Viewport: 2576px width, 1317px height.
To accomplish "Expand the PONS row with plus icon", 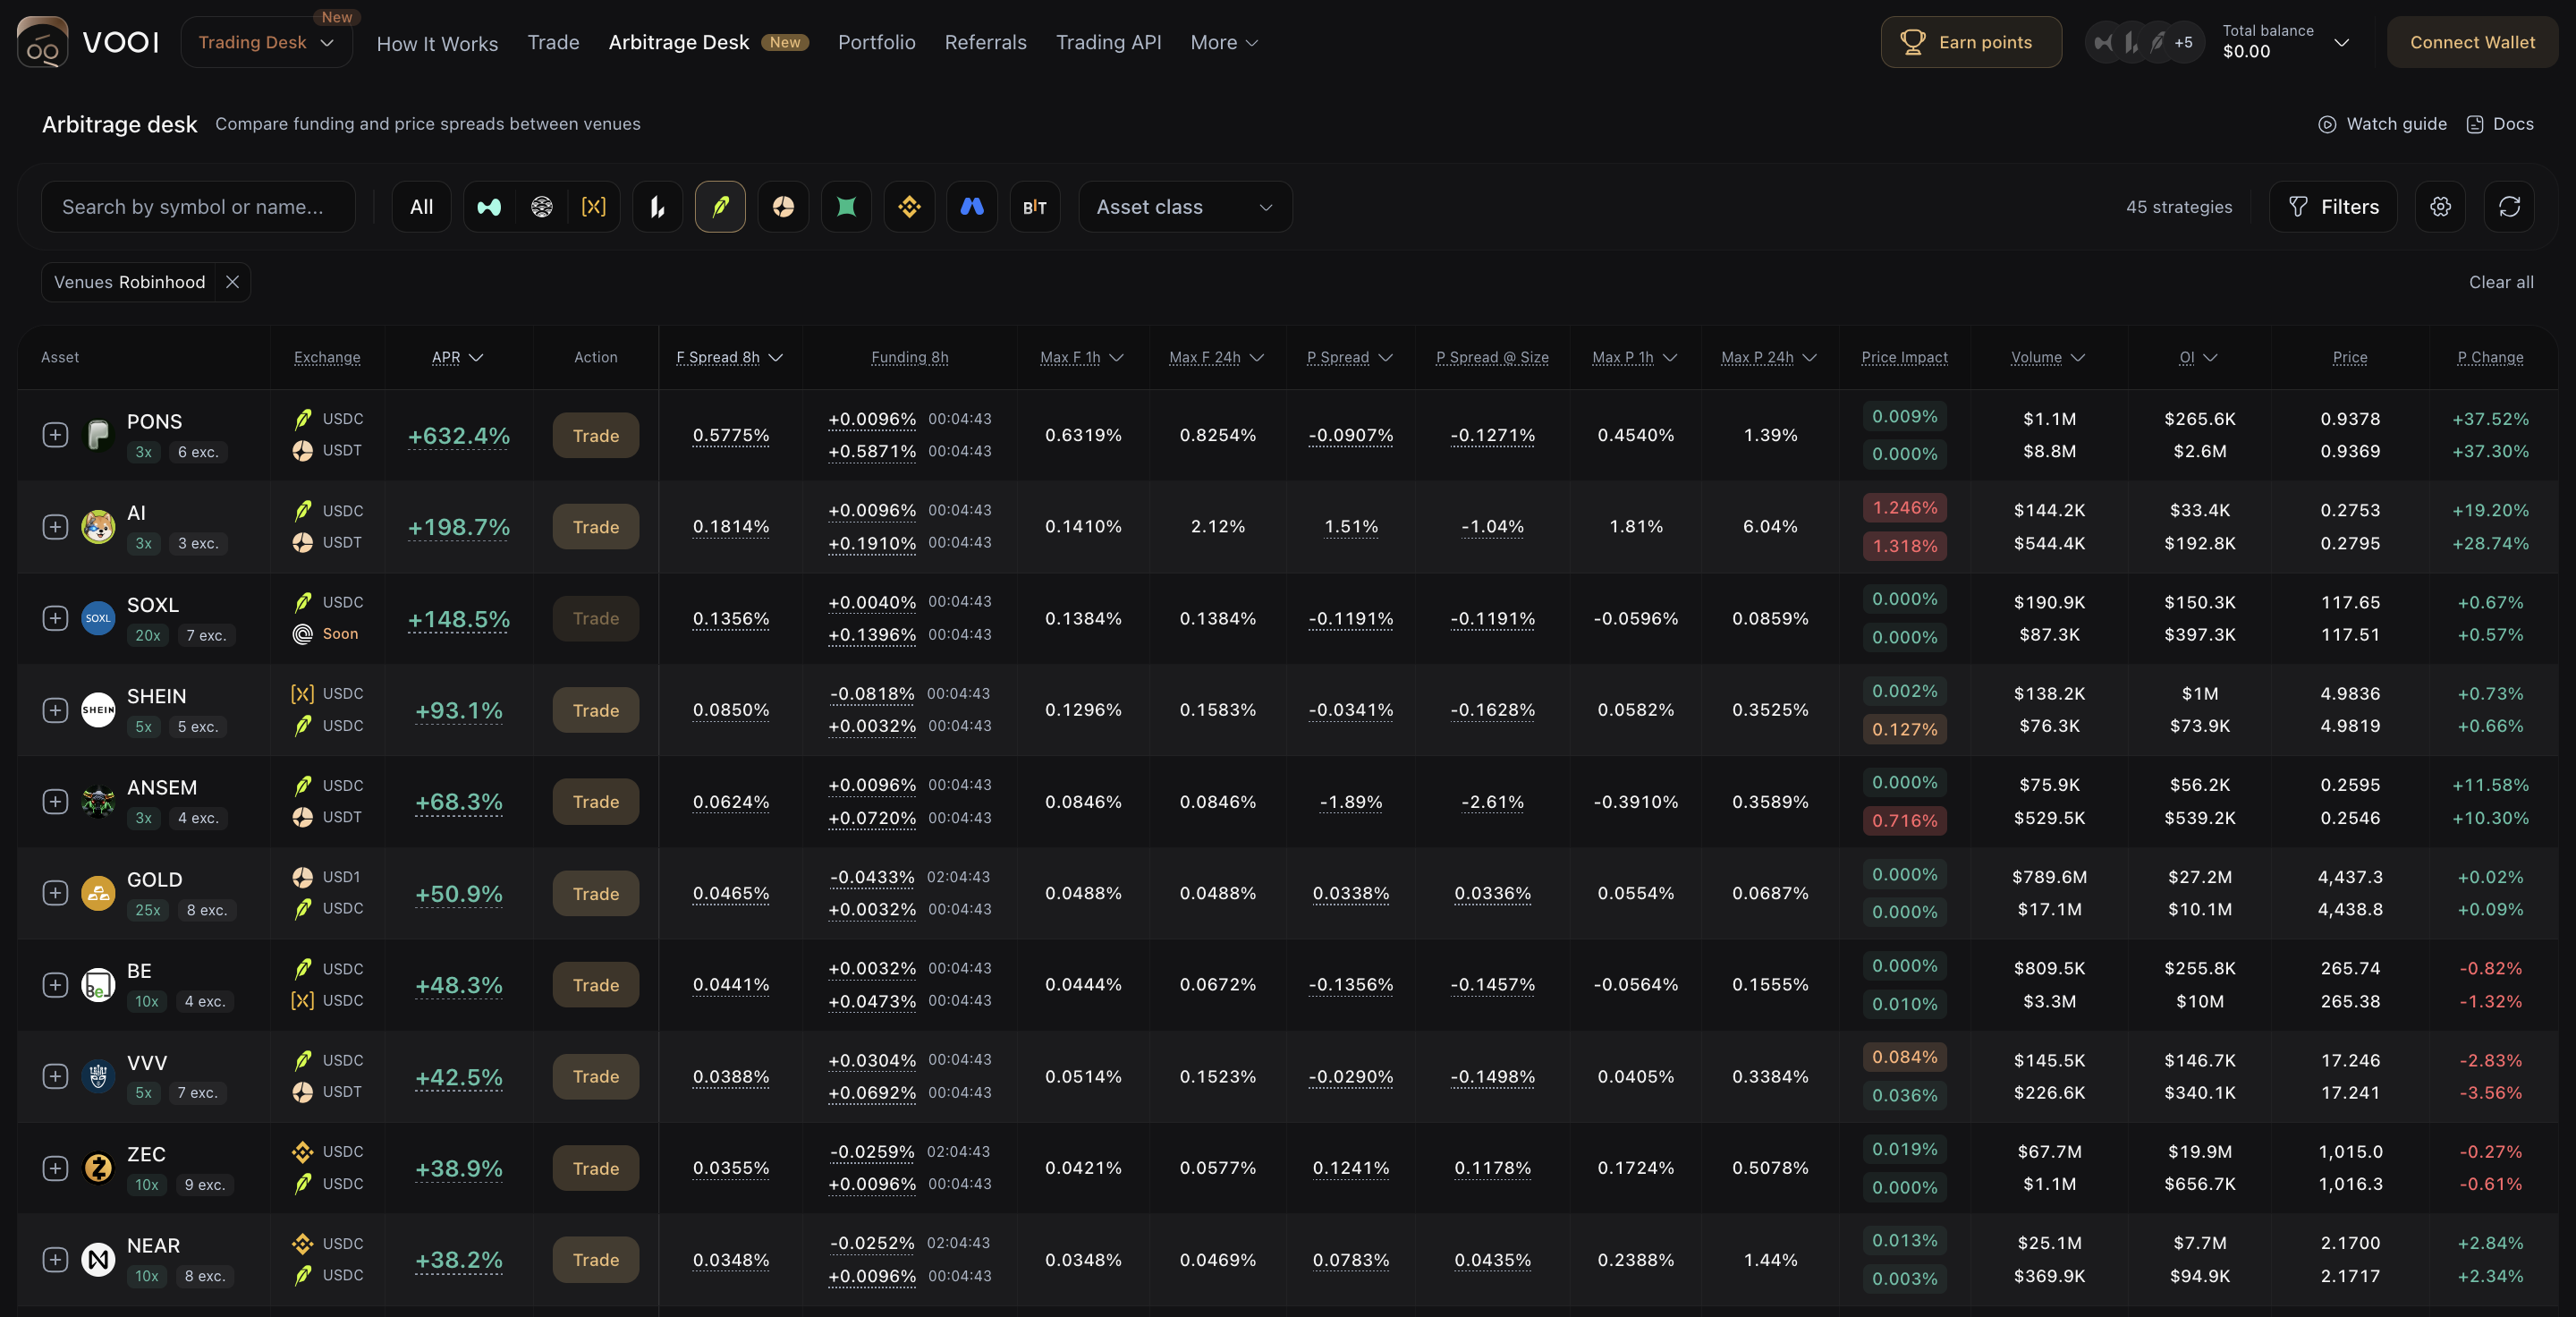I will point(55,435).
